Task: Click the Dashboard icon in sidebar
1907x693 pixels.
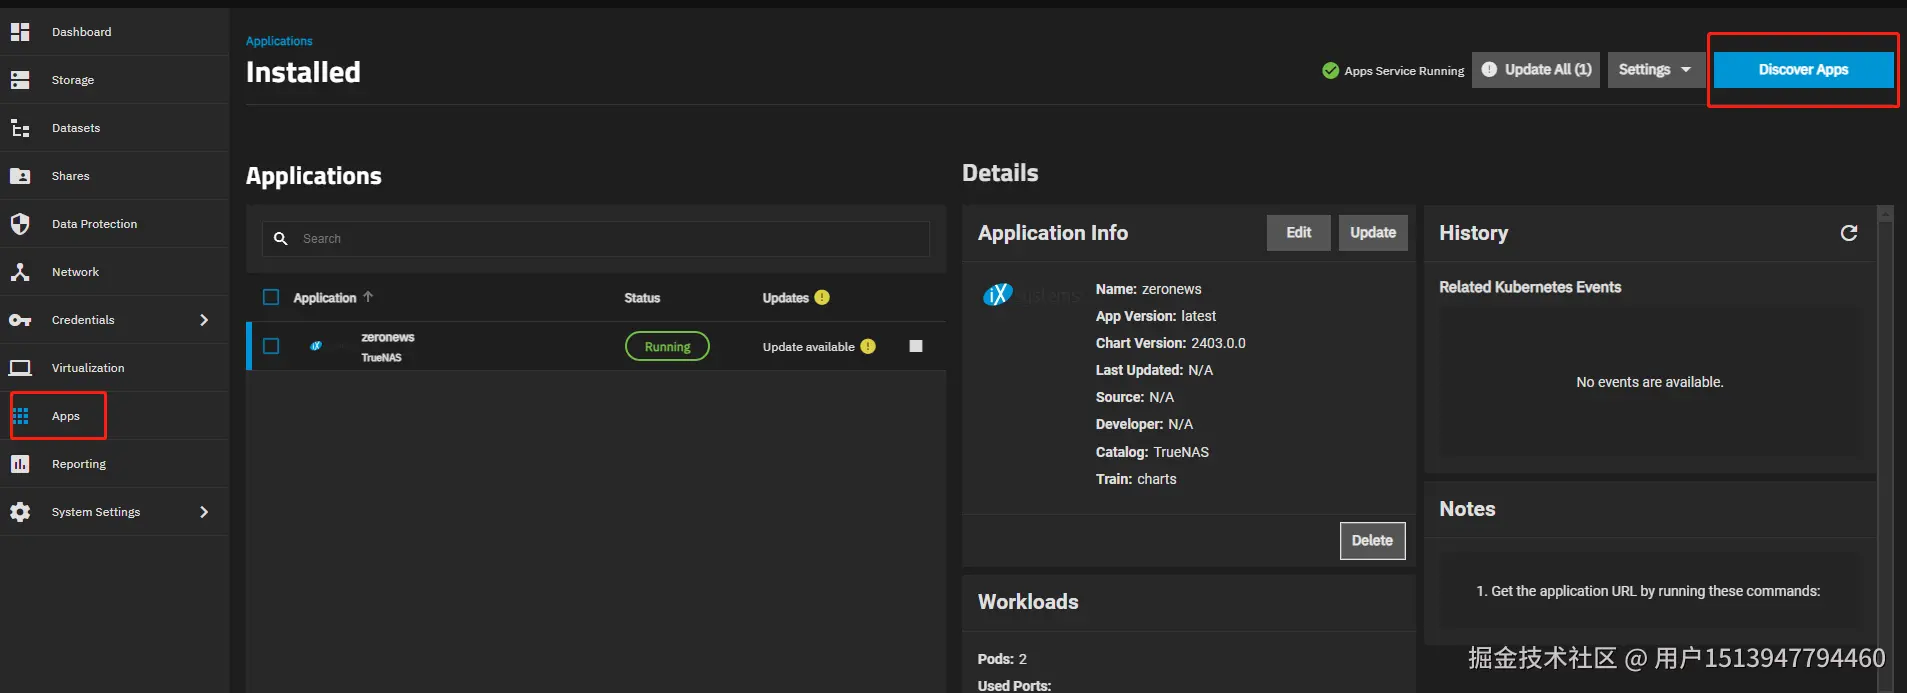Action: (x=20, y=32)
